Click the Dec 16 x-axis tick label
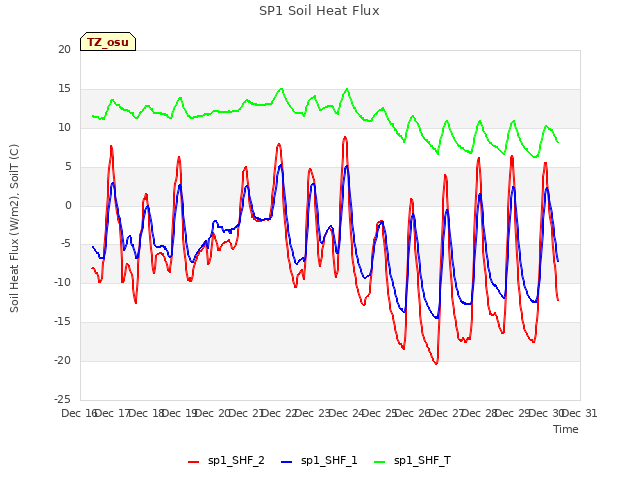640x480 pixels. pos(79,413)
